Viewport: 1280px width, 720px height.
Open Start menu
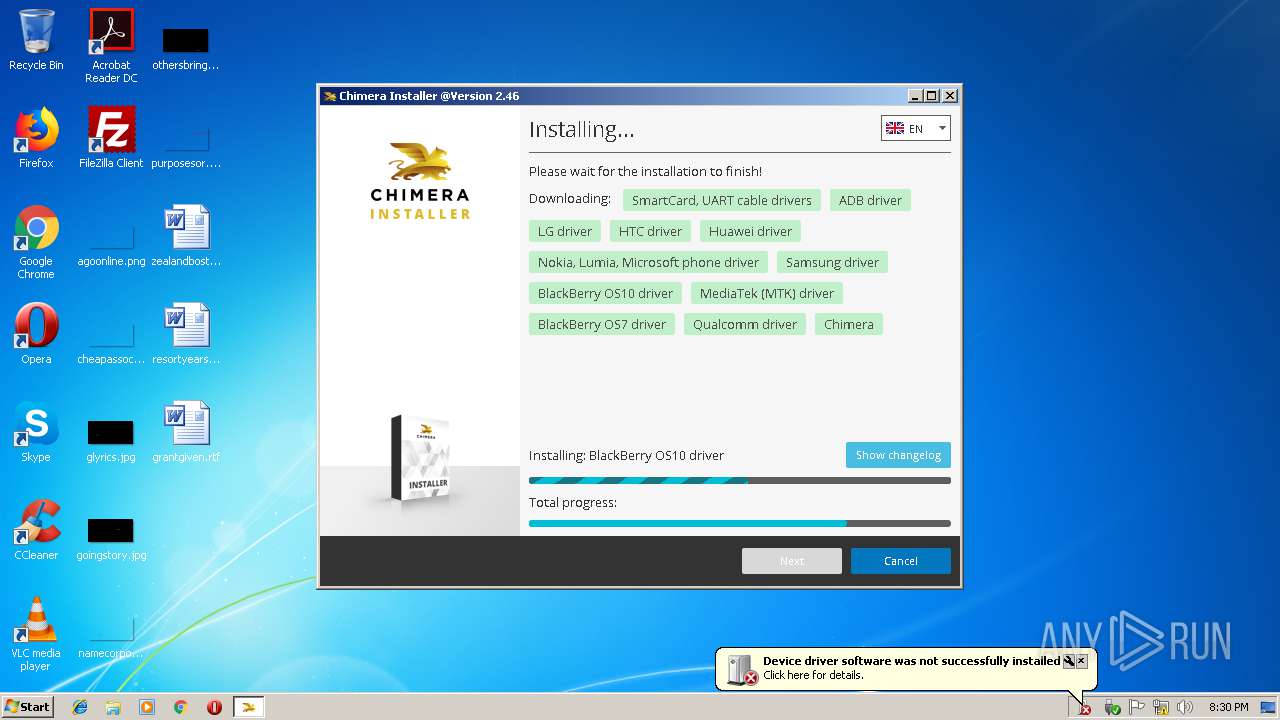pos(28,707)
